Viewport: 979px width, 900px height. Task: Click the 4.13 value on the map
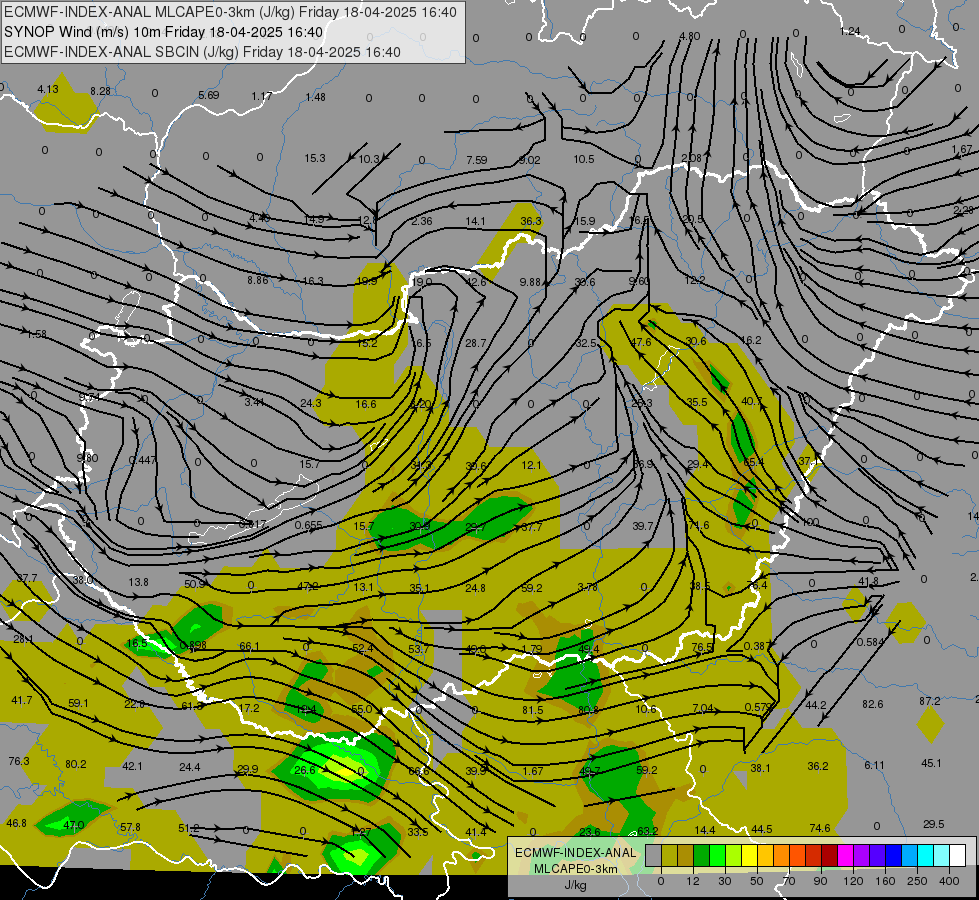pyautogui.click(x=47, y=89)
